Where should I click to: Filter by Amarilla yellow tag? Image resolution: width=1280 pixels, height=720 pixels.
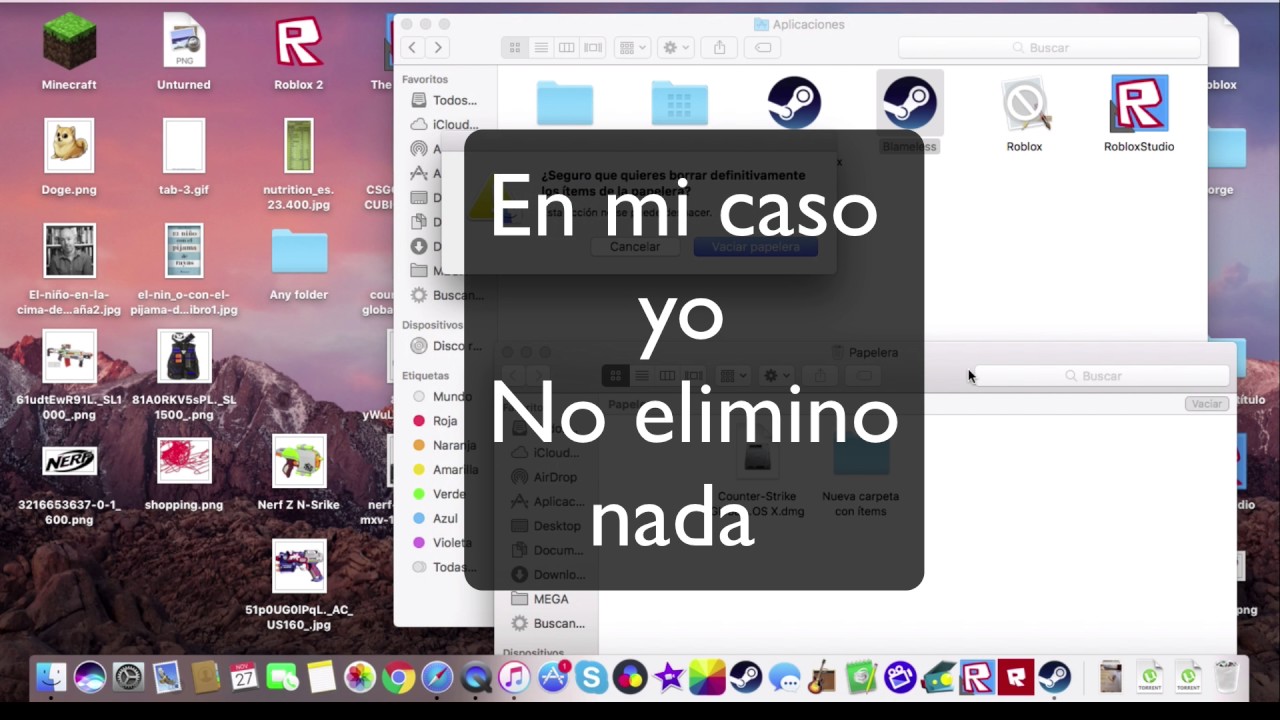click(x=446, y=470)
